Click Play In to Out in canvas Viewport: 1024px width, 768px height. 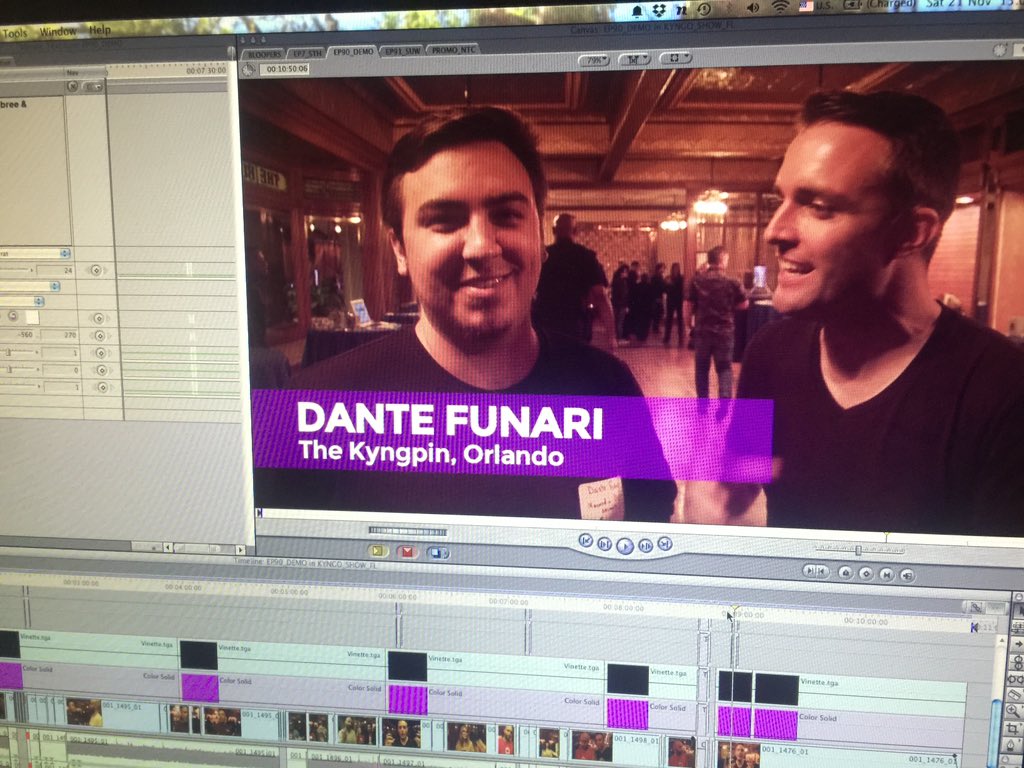coord(605,543)
